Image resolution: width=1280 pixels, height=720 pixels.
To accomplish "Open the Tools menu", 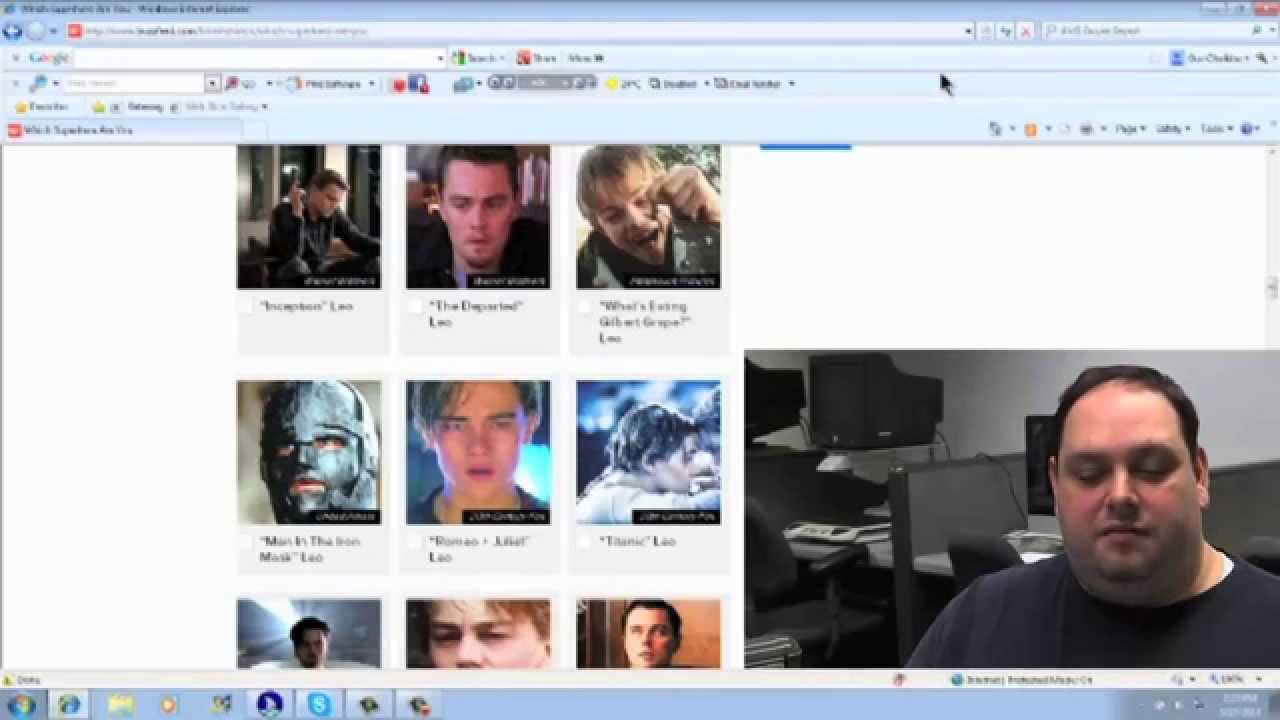I will click(1215, 129).
